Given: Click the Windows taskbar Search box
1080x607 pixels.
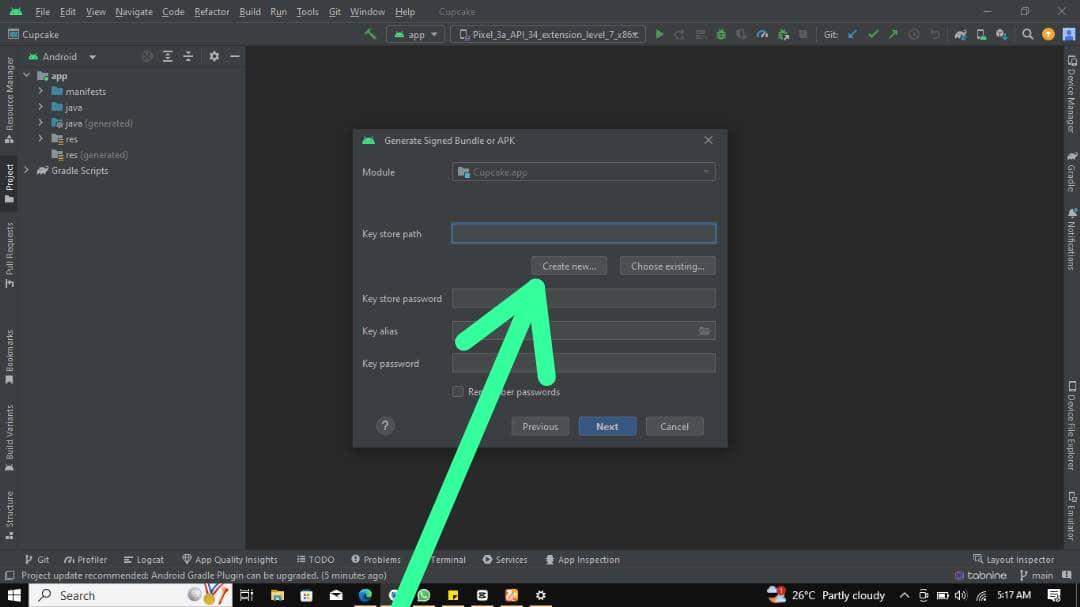Looking at the screenshot, I should [x=131, y=595].
